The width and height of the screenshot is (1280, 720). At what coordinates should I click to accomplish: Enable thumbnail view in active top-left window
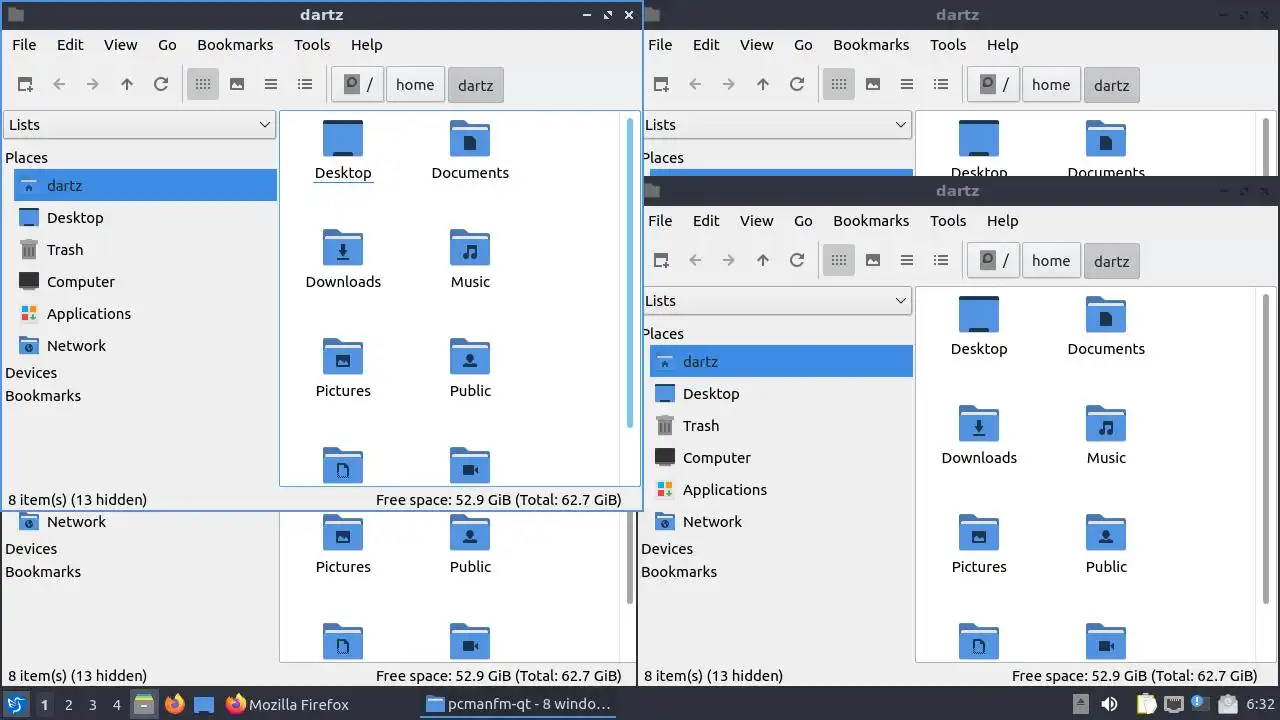pyautogui.click(x=237, y=85)
